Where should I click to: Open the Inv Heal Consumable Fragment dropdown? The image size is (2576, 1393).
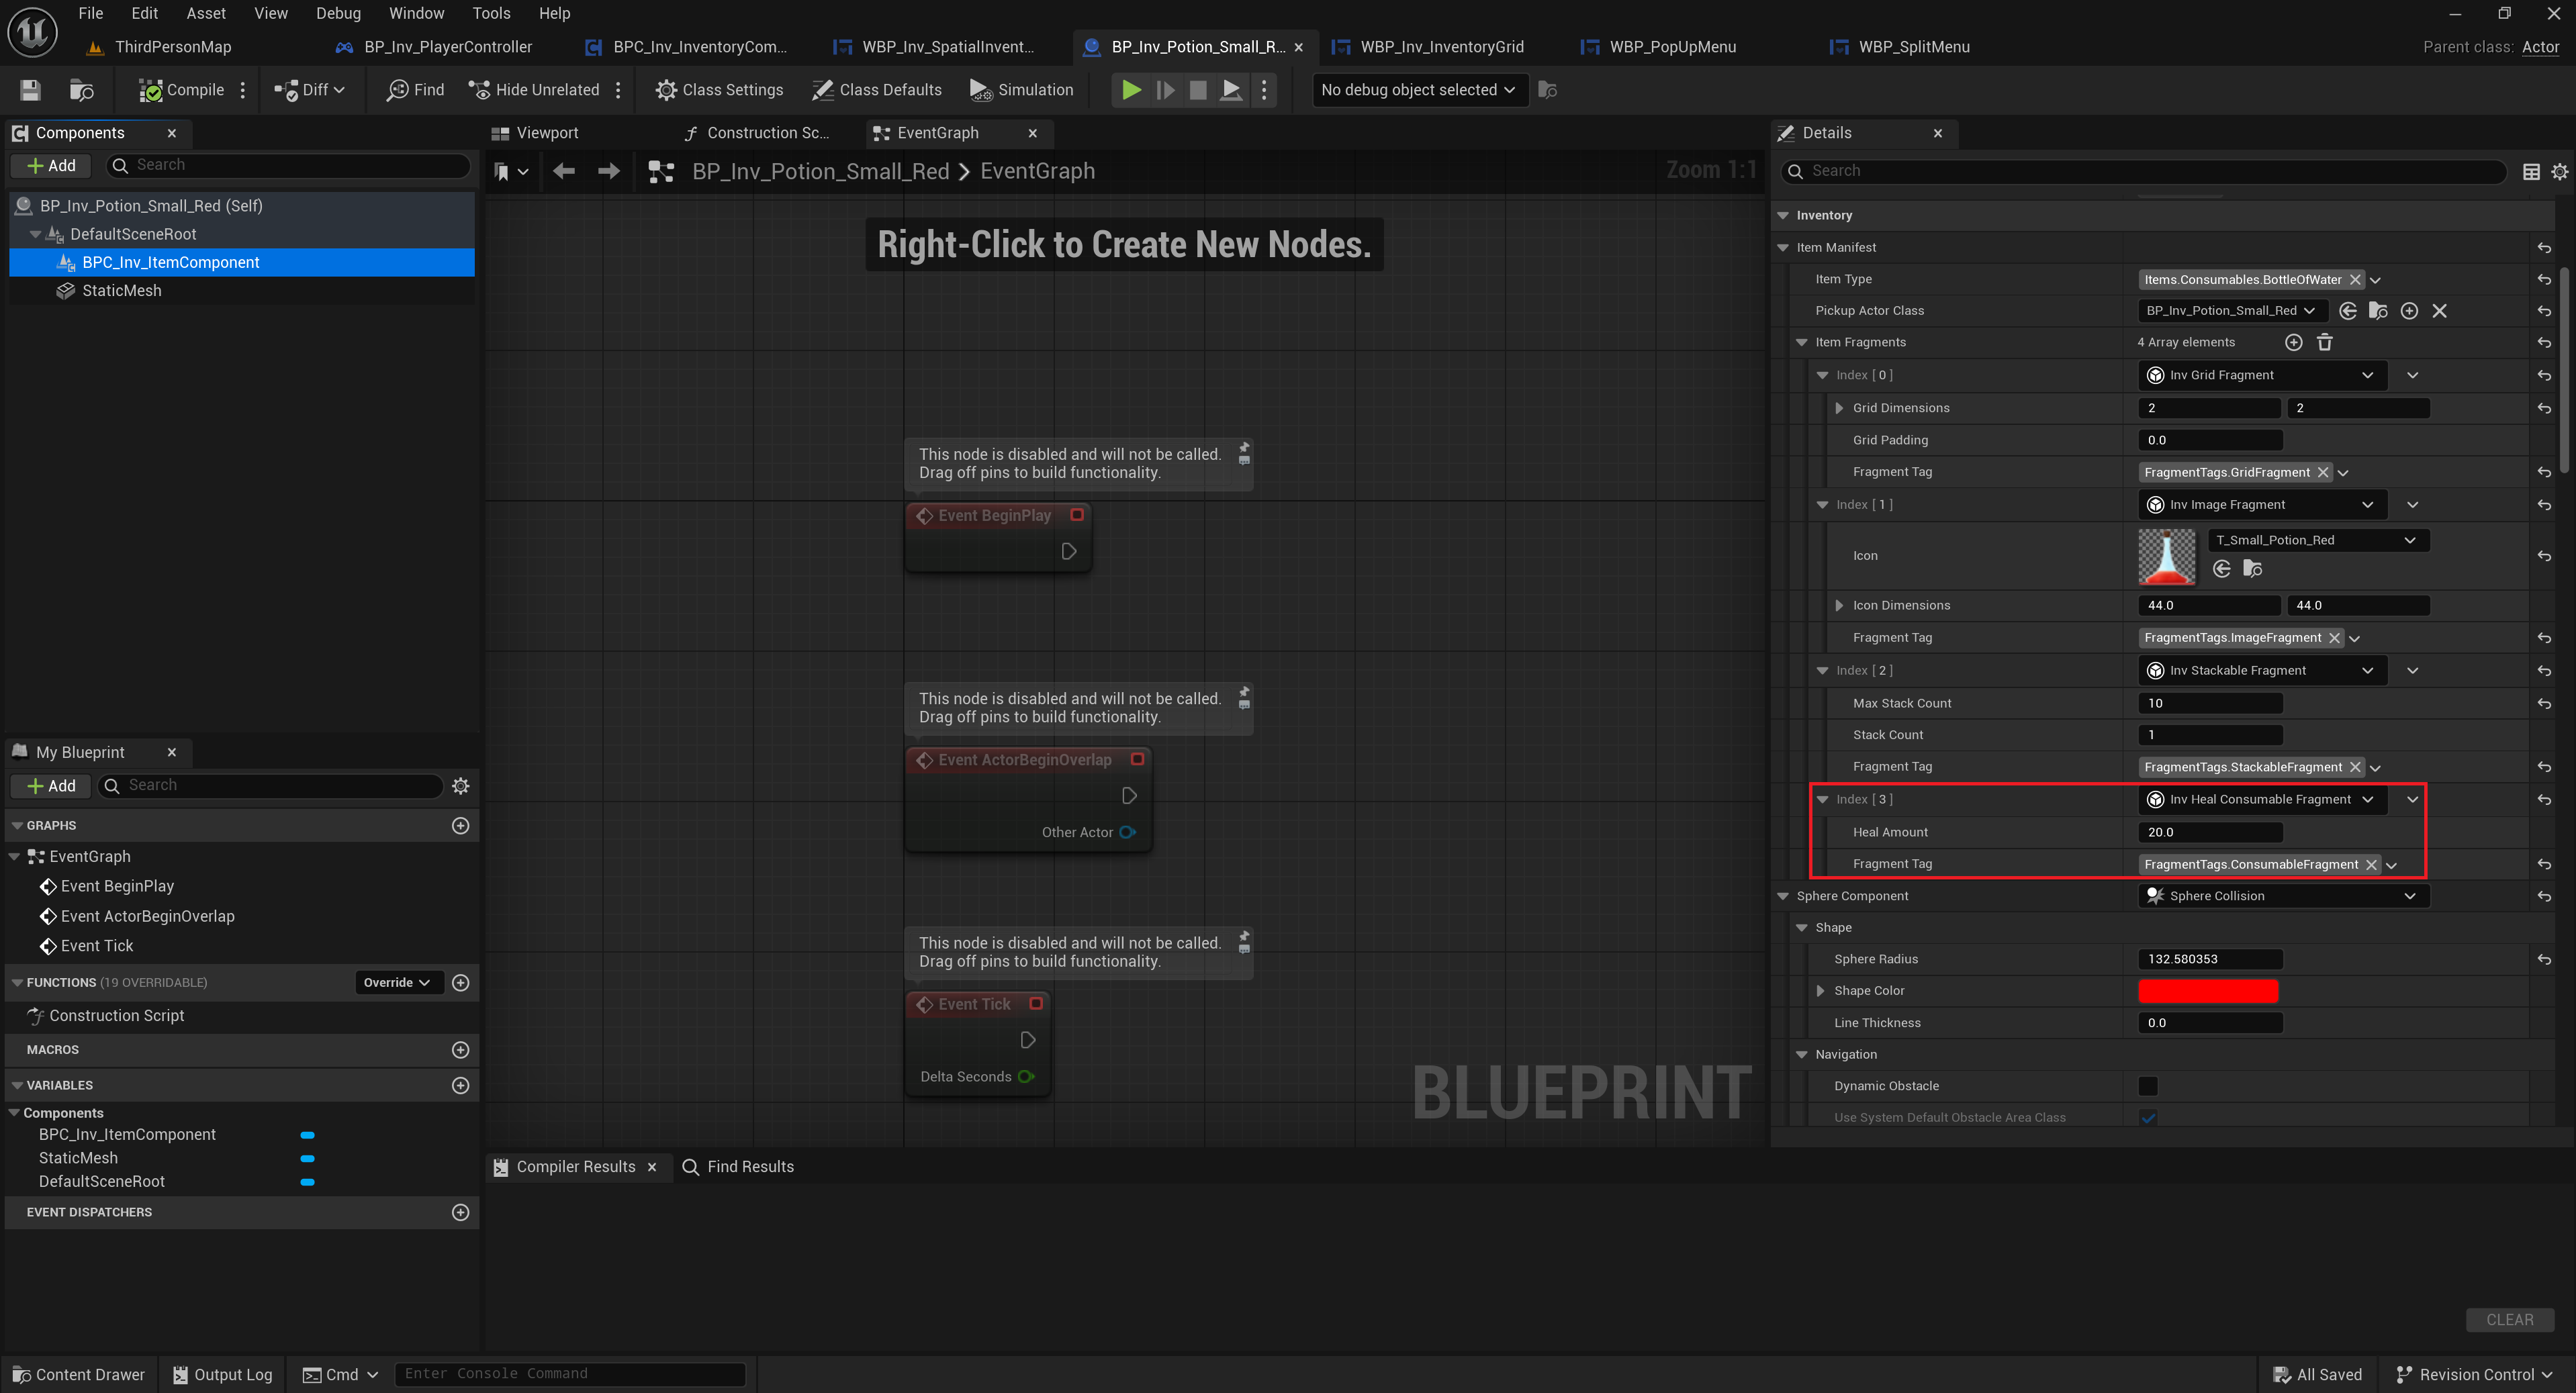click(x=2261, y=800)
